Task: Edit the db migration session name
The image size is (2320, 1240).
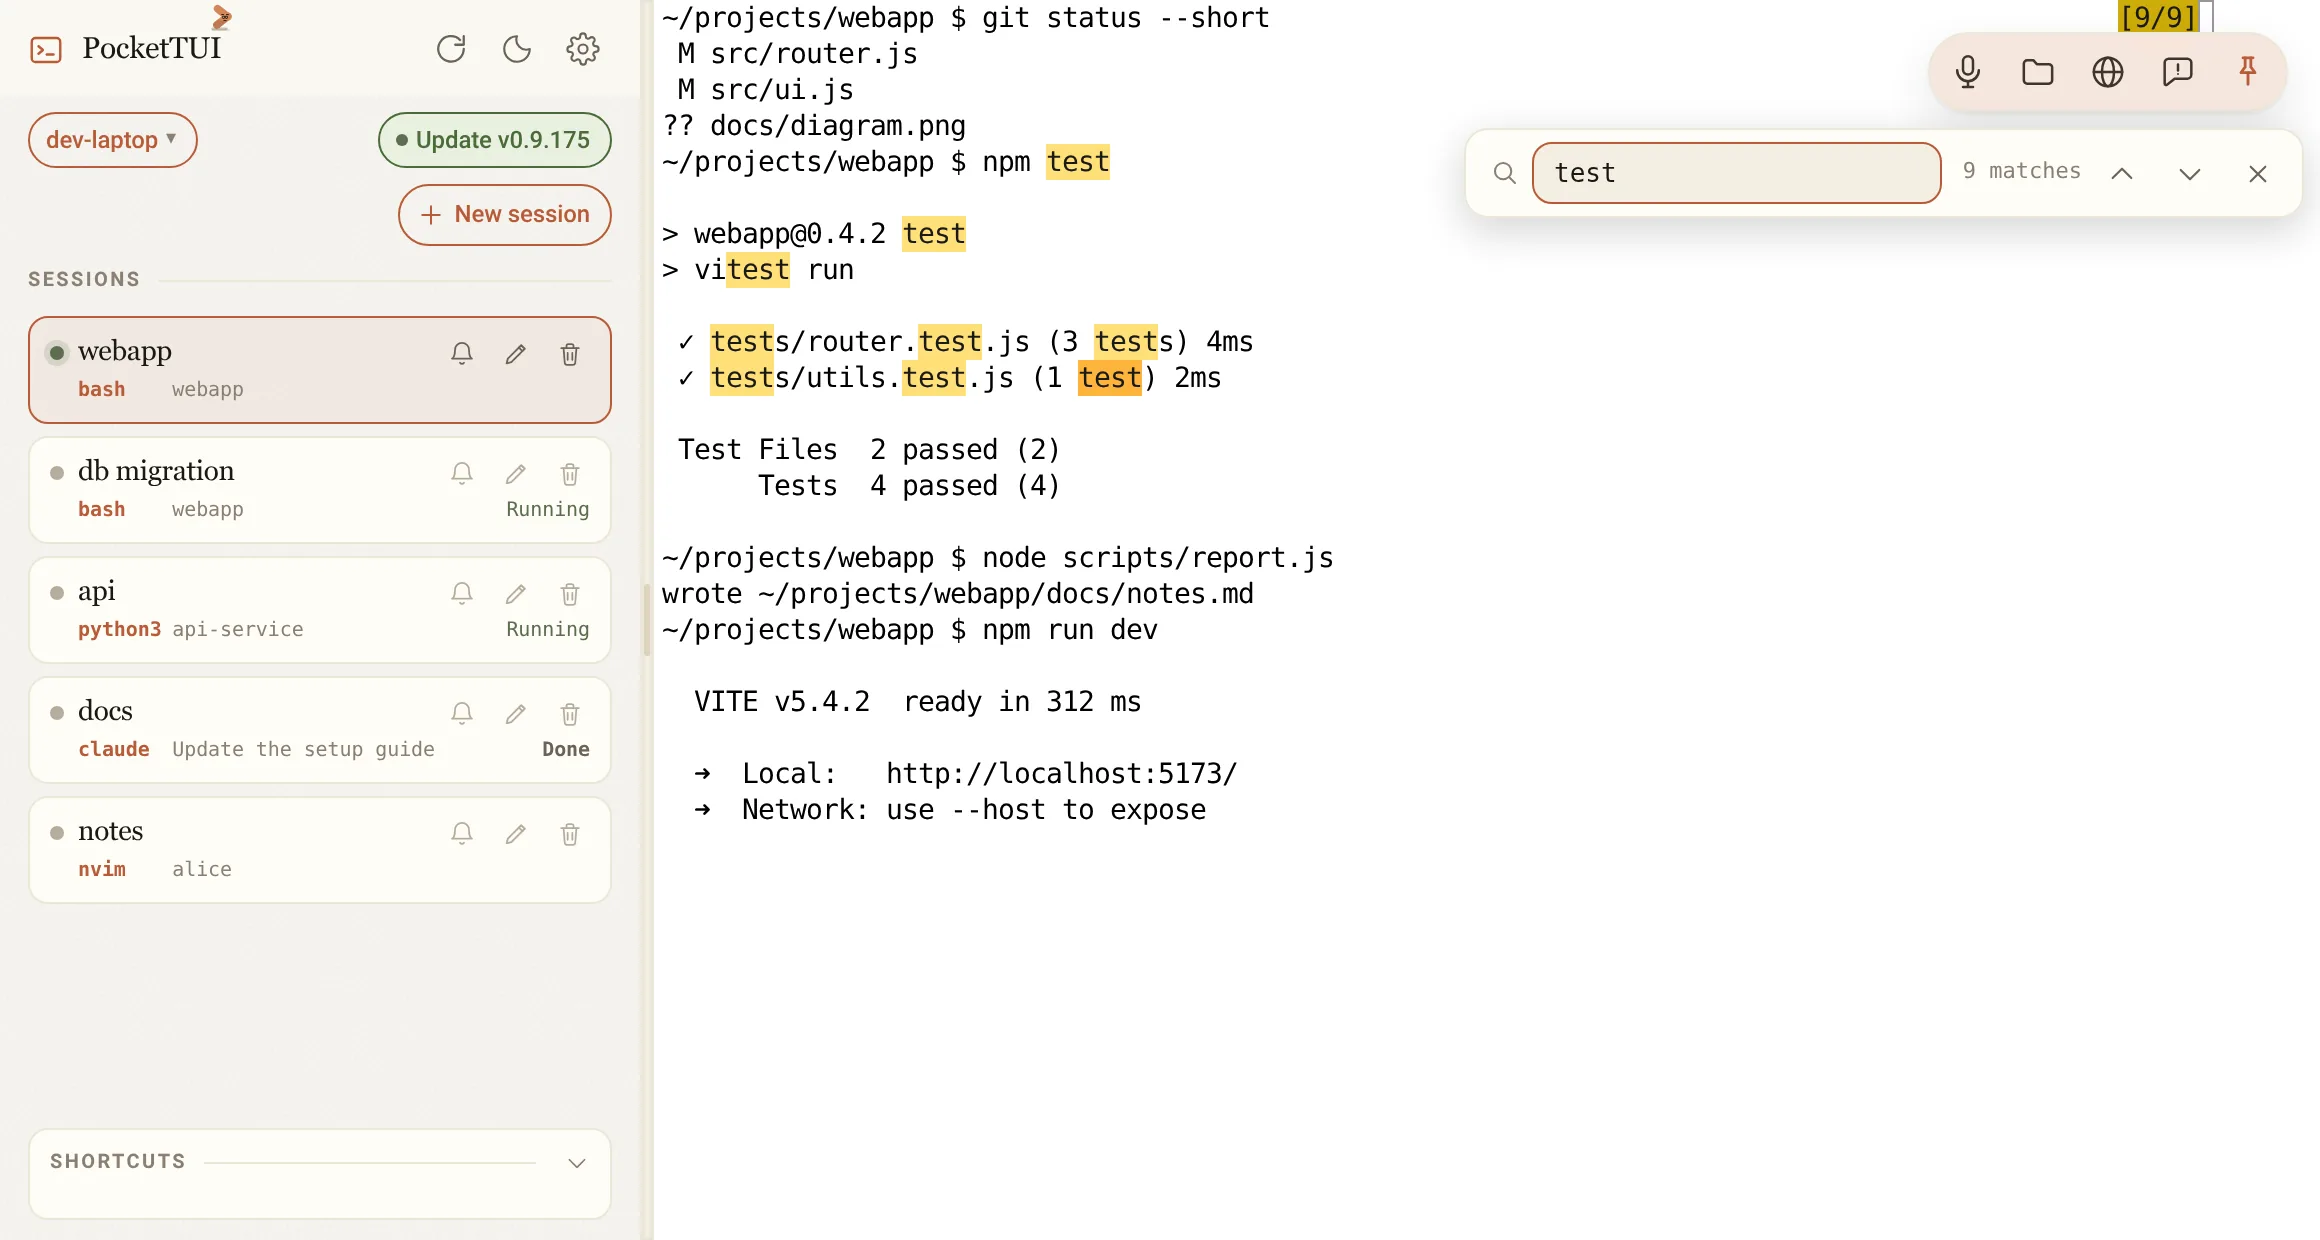Action: click(516, 473)
